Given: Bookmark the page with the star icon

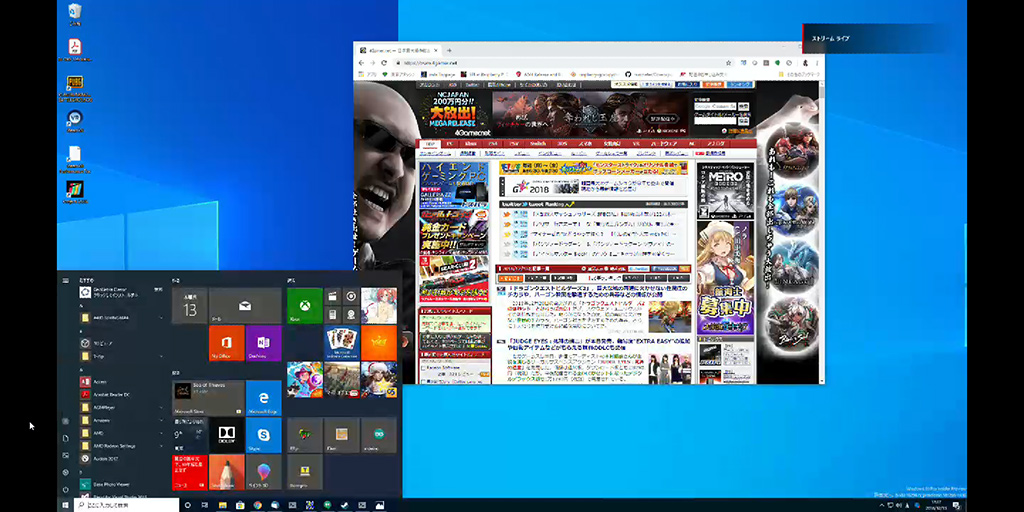Looking at the screenshot, I should [726, 62].
